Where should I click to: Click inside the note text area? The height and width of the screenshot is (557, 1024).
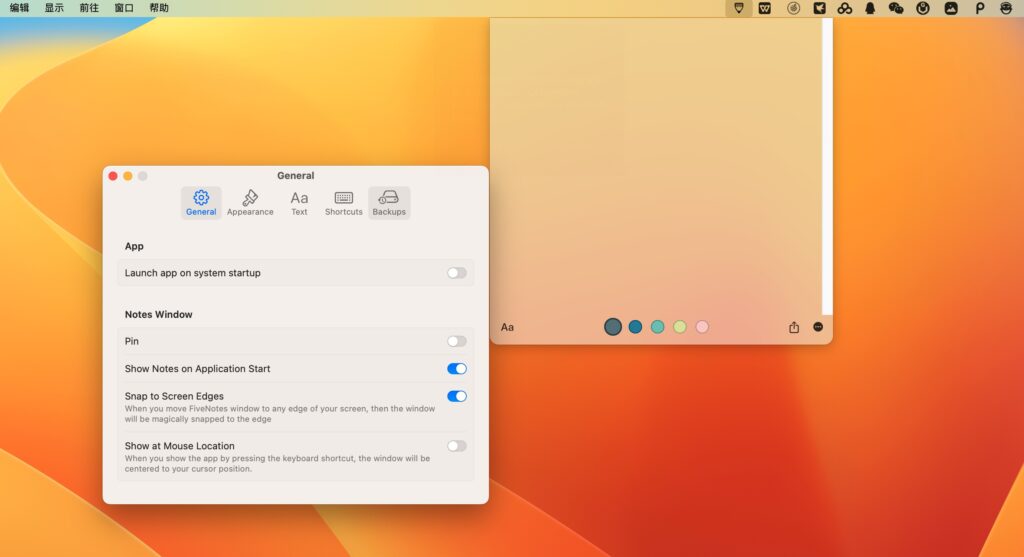coord(656,167)
